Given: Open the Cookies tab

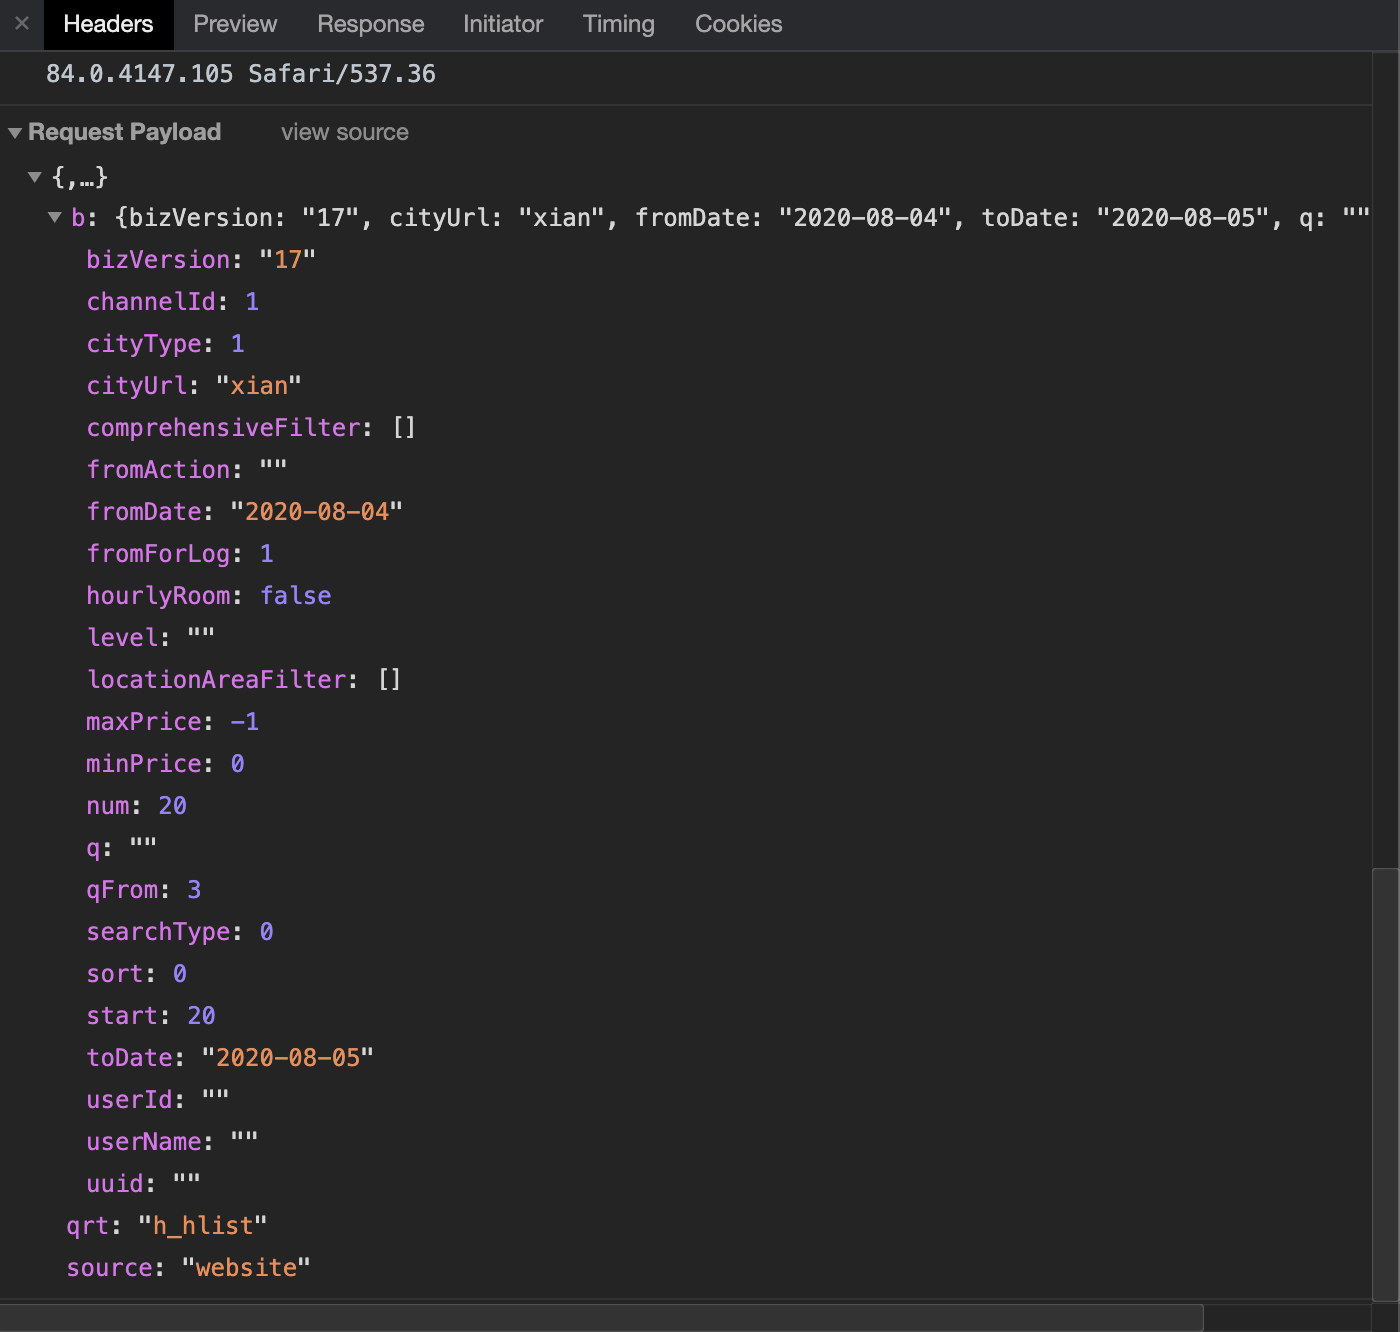Looking at the screenshot, I should 739,24.
